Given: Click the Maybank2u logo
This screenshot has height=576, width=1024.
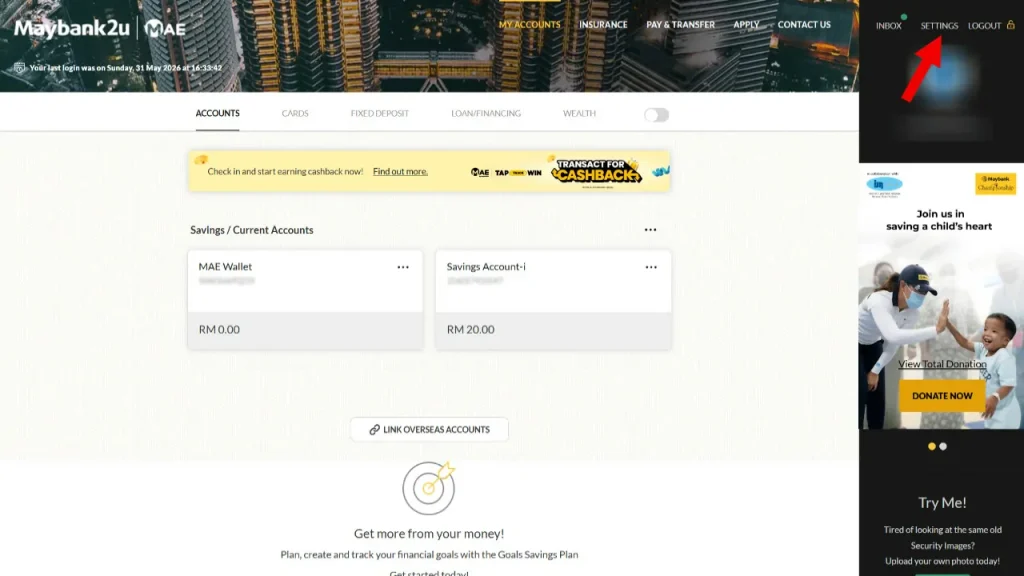Looking at the screenshot, I should (x=72, y=29).
